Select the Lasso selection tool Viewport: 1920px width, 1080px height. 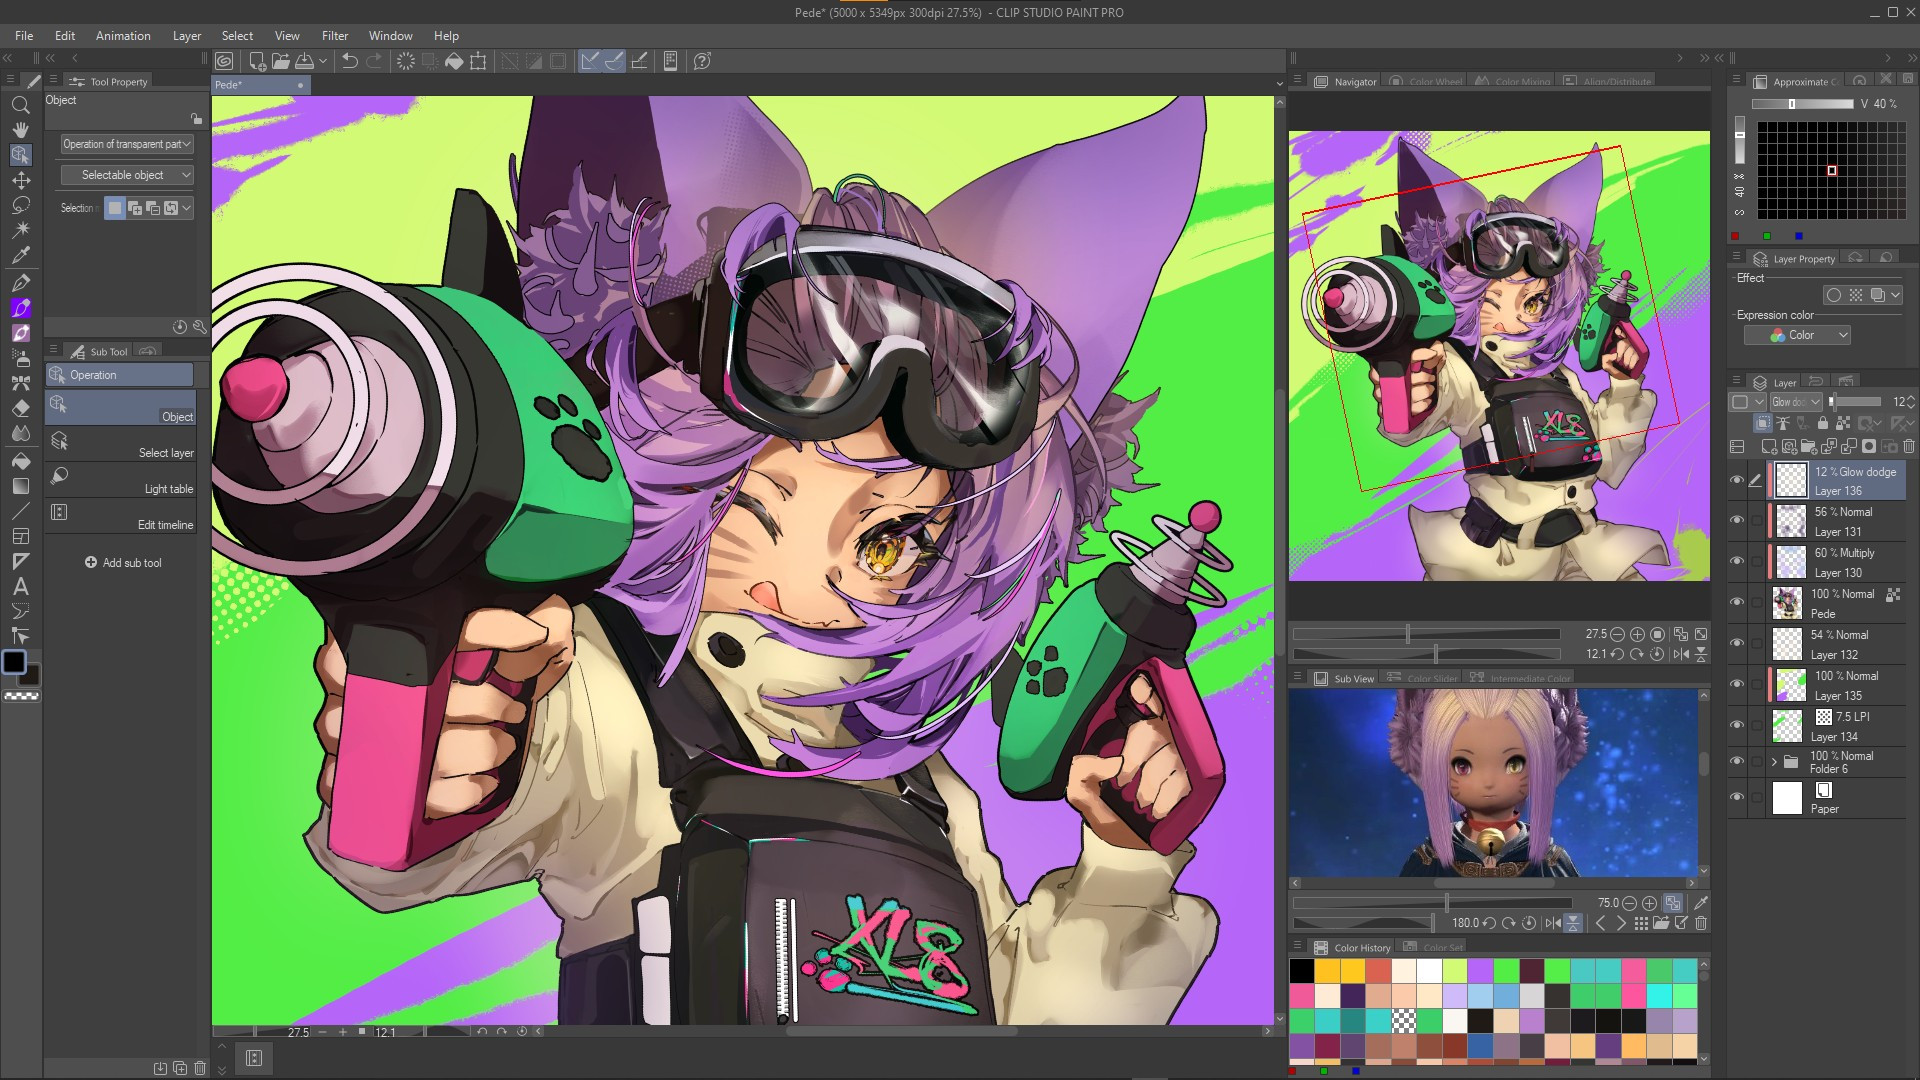pos(20,205)
